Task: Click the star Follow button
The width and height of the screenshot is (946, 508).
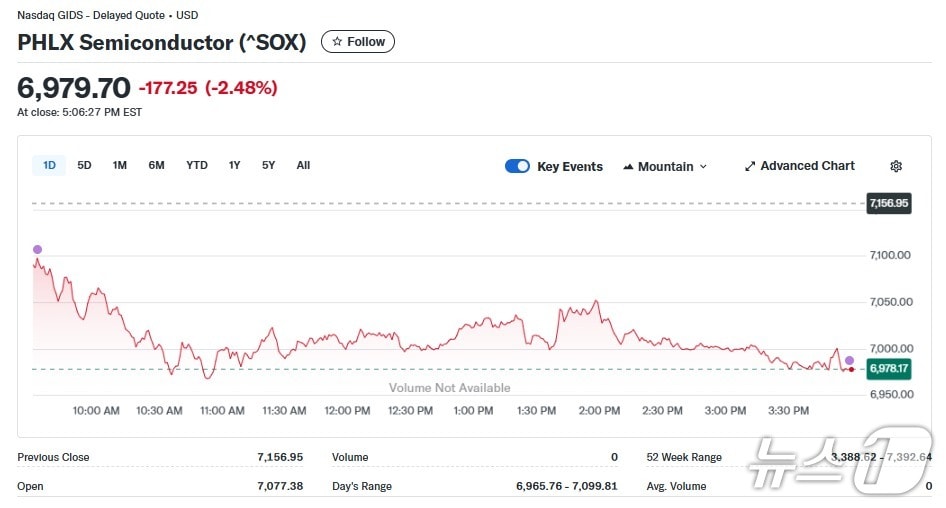Action: click(358, 42)
